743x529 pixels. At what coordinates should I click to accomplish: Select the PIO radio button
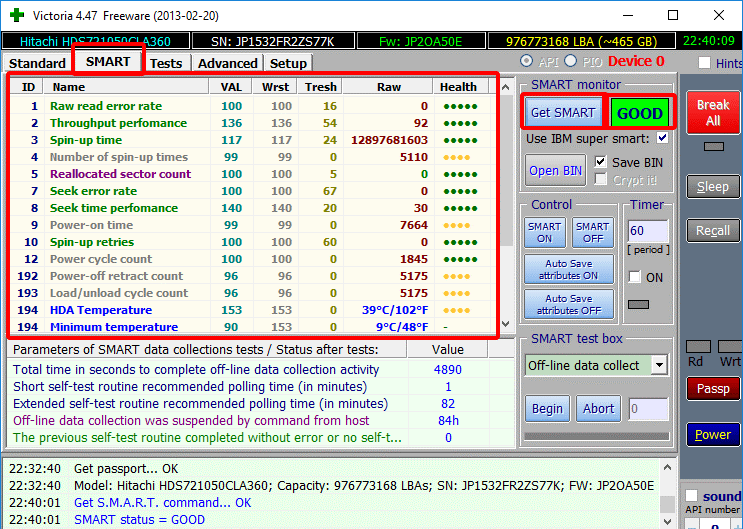(x=571, y=61)
